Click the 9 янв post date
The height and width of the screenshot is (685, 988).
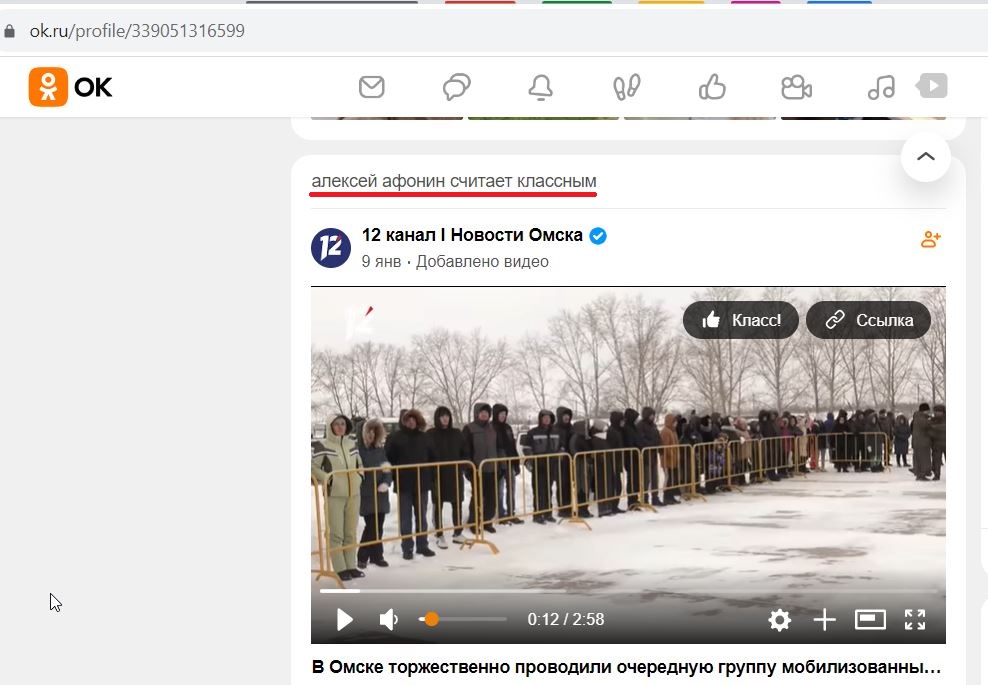pyautogui.click(x=381, y=262)
